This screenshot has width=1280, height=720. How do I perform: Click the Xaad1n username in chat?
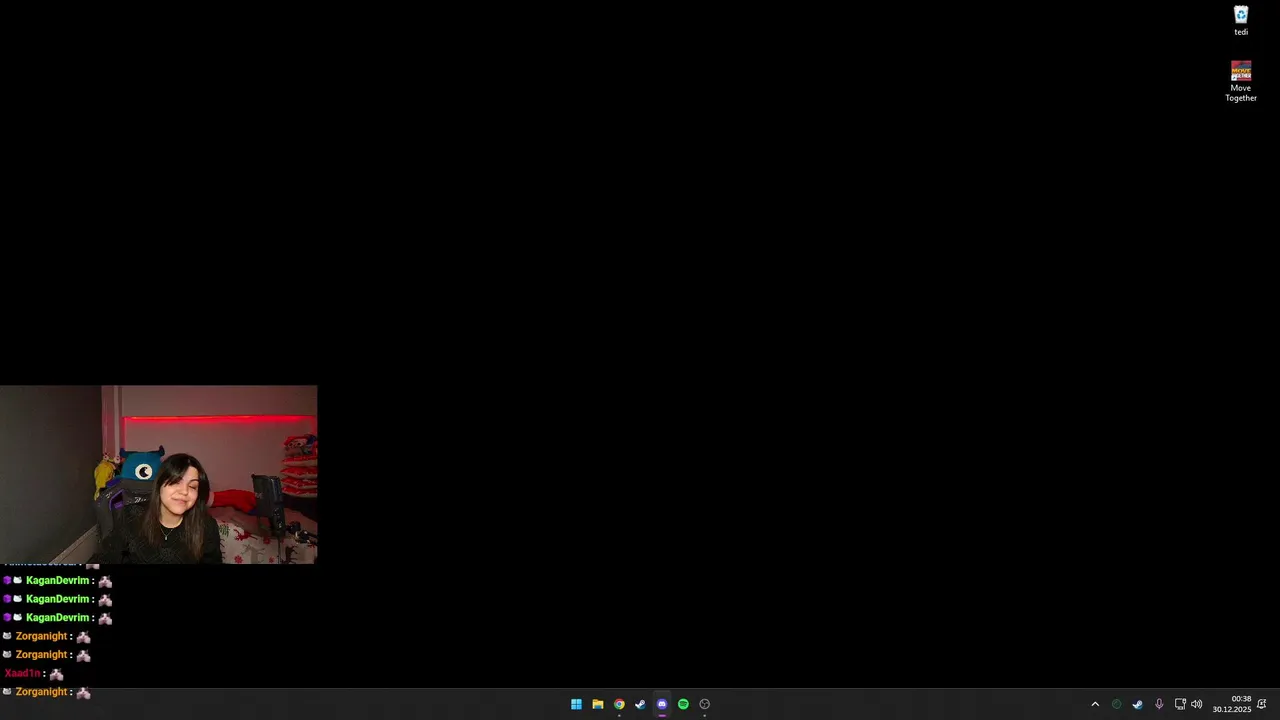23,674
